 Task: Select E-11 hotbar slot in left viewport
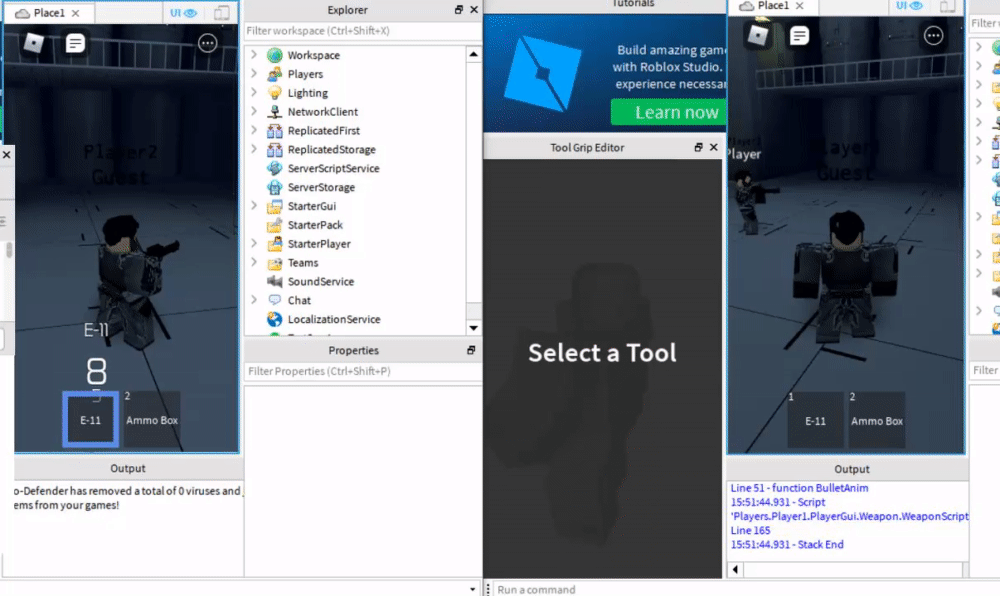pyautogui.click(x=91, y=419)
